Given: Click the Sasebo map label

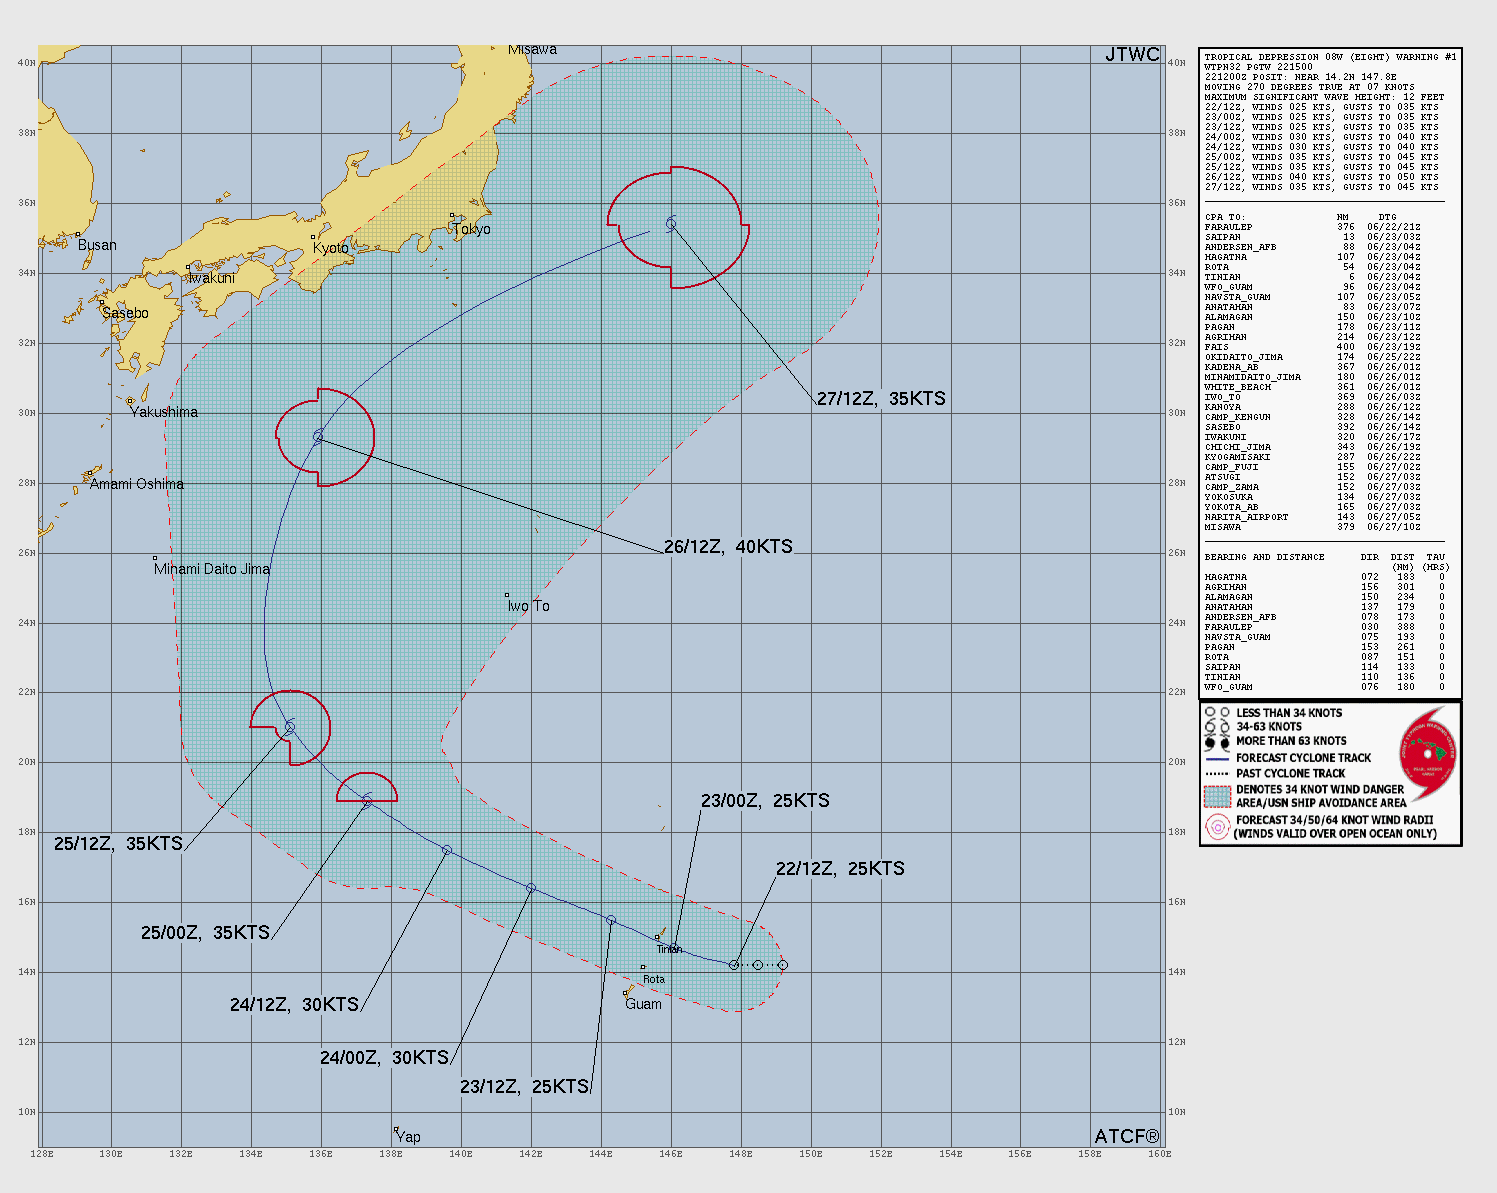Looking at the screenshot, I should point(125,313).
